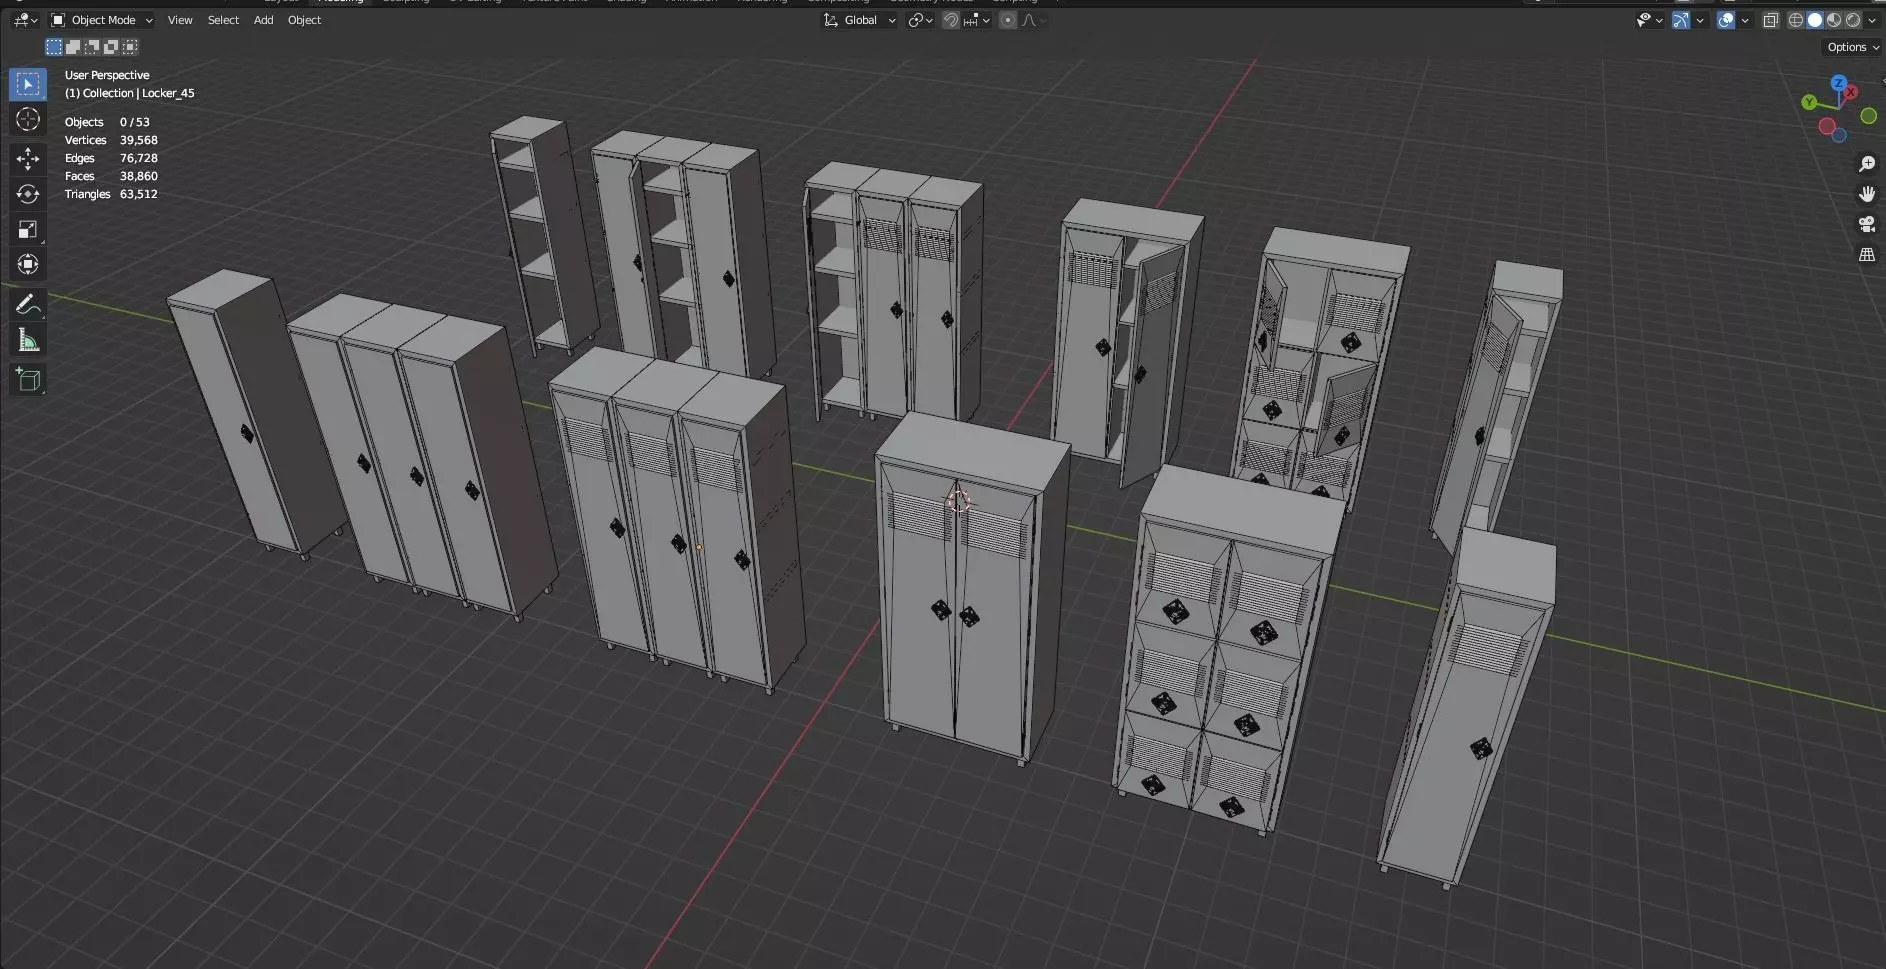This screenshot has width=1886, height=969.
Task: Activate the Rotate tool
Action: click(28, 194)
